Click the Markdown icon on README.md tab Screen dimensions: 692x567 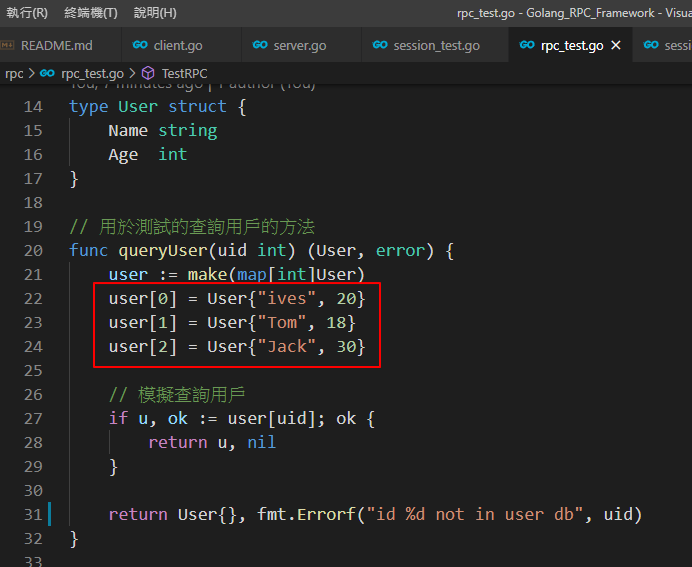(x=7, y=45)
